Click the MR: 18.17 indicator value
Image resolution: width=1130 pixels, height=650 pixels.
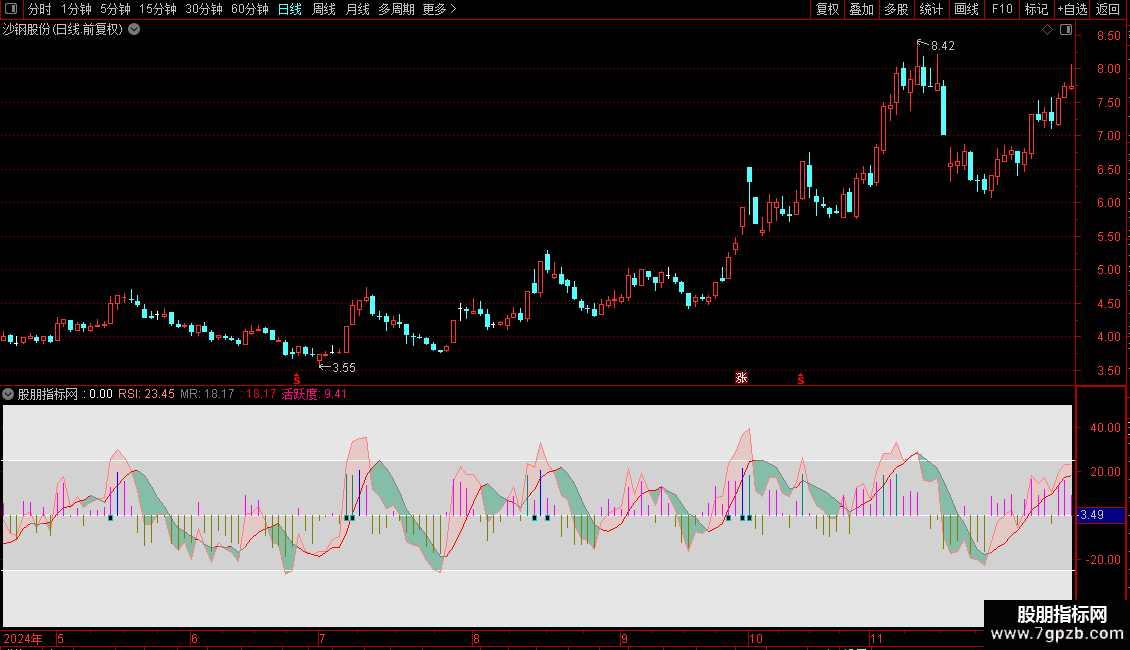(x=207, y=394)
